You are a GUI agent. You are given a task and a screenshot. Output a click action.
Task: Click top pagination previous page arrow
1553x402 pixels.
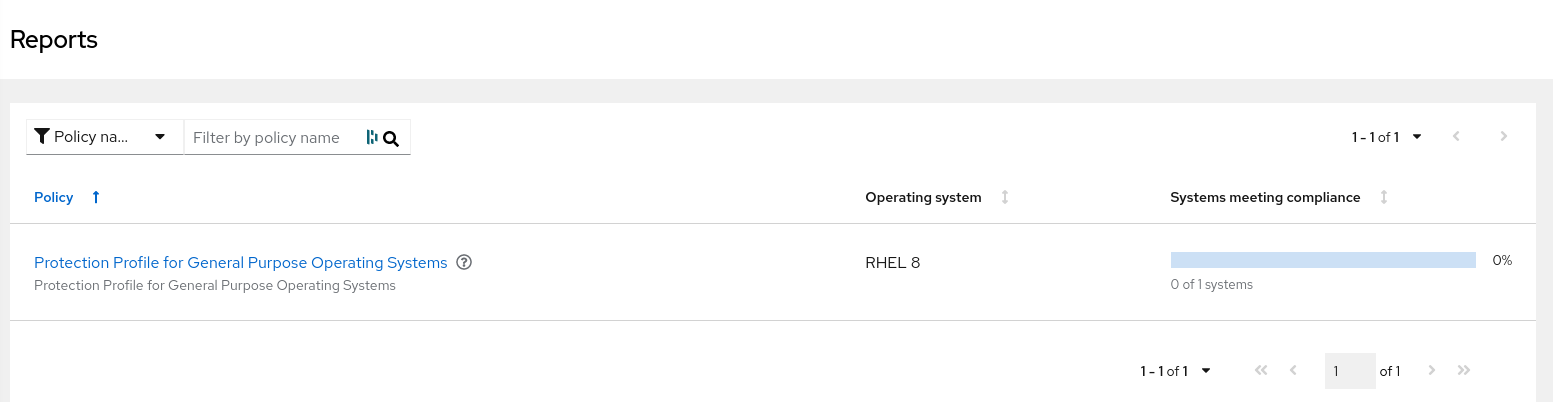point(1456,136)
